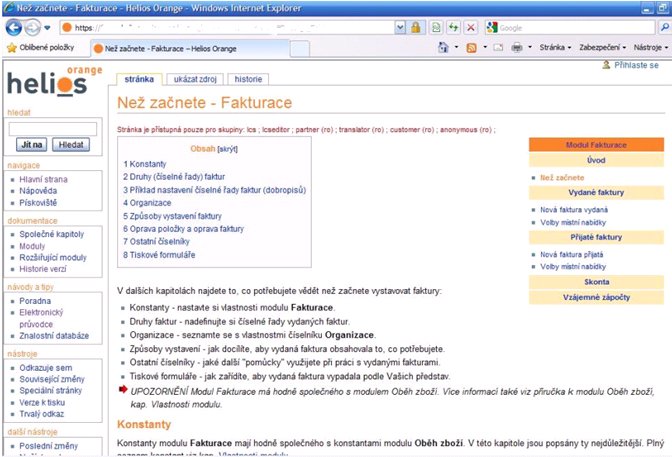672x457 pixels.
Task: Jump to contents entry 8 Tiskové formuláře
Action: coord(159,255)
